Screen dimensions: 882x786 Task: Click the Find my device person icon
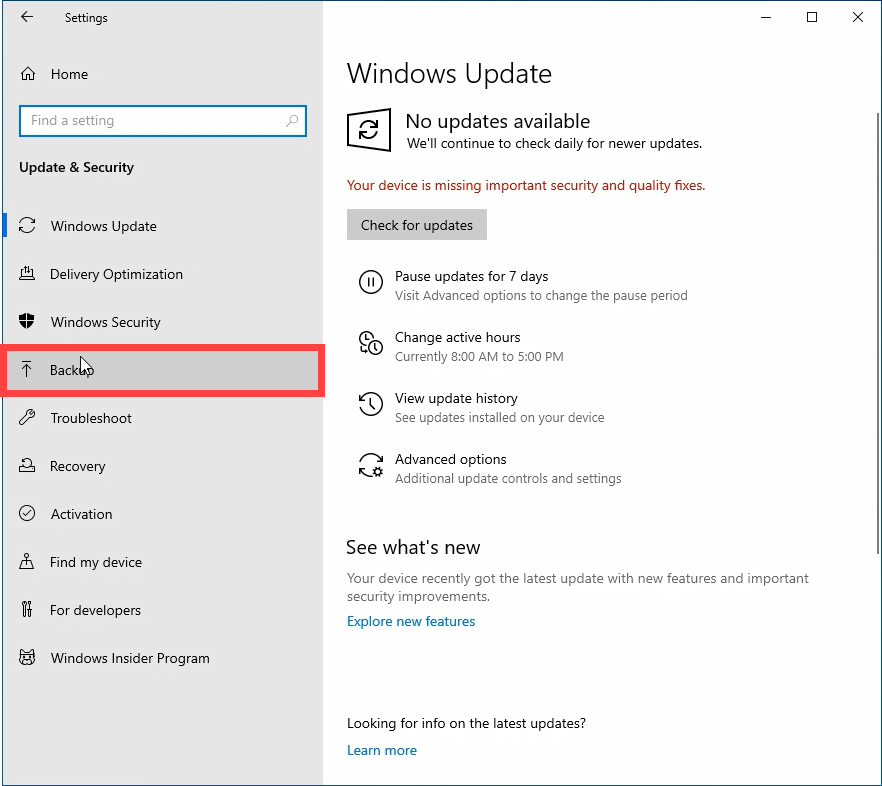26,562
